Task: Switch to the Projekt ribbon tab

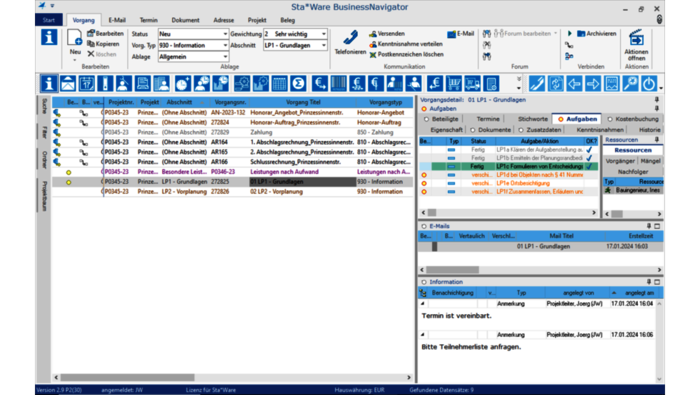Action: click(257, 20)
